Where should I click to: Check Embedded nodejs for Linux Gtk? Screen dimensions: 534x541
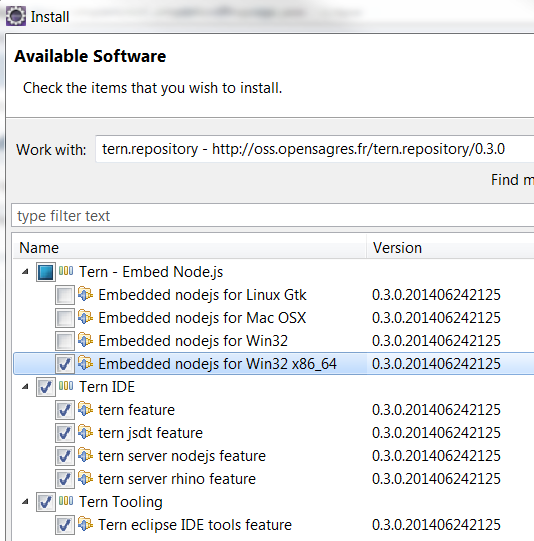point(65,295)
